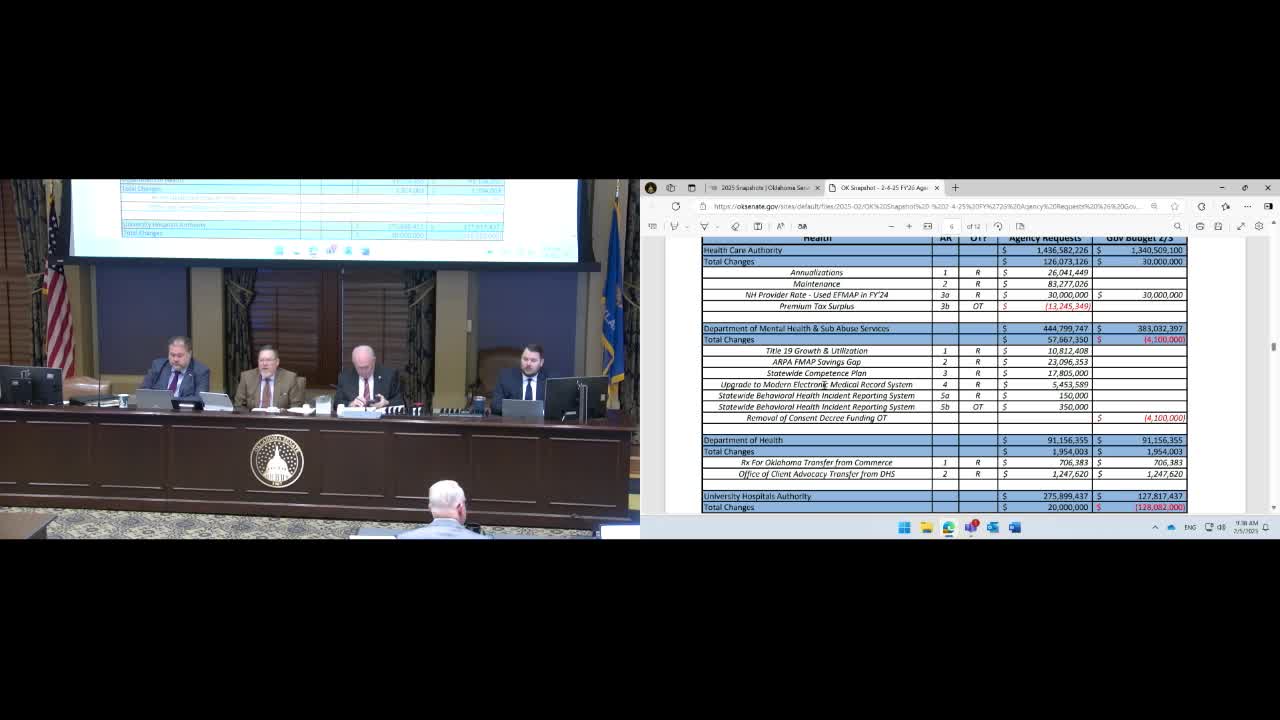Click the PDF vertical scrollbar thumb
The image size is (1280, 720).
coord(1273,346)
